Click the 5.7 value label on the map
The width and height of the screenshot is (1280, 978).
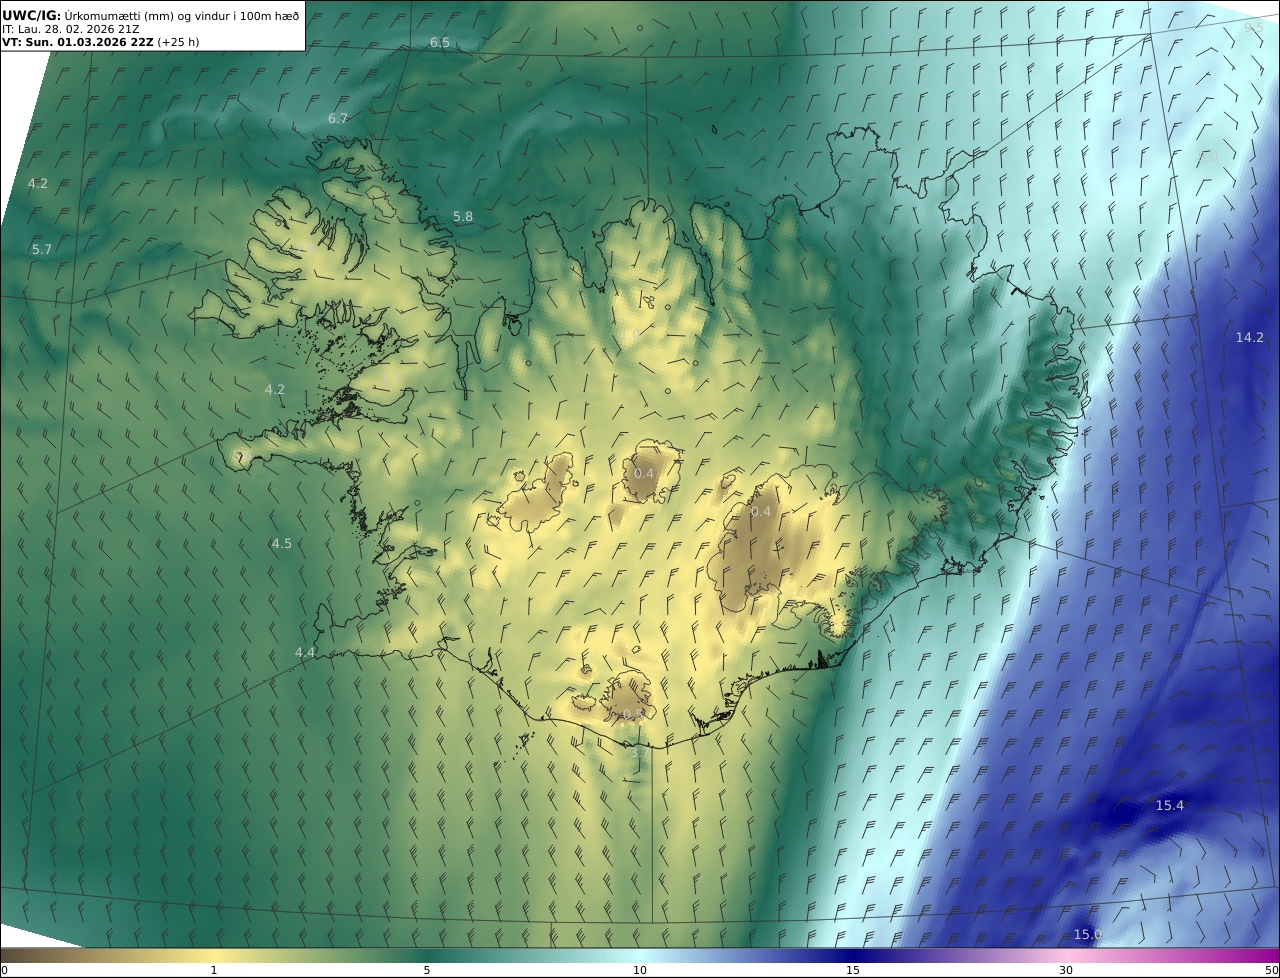pos(42,249)
